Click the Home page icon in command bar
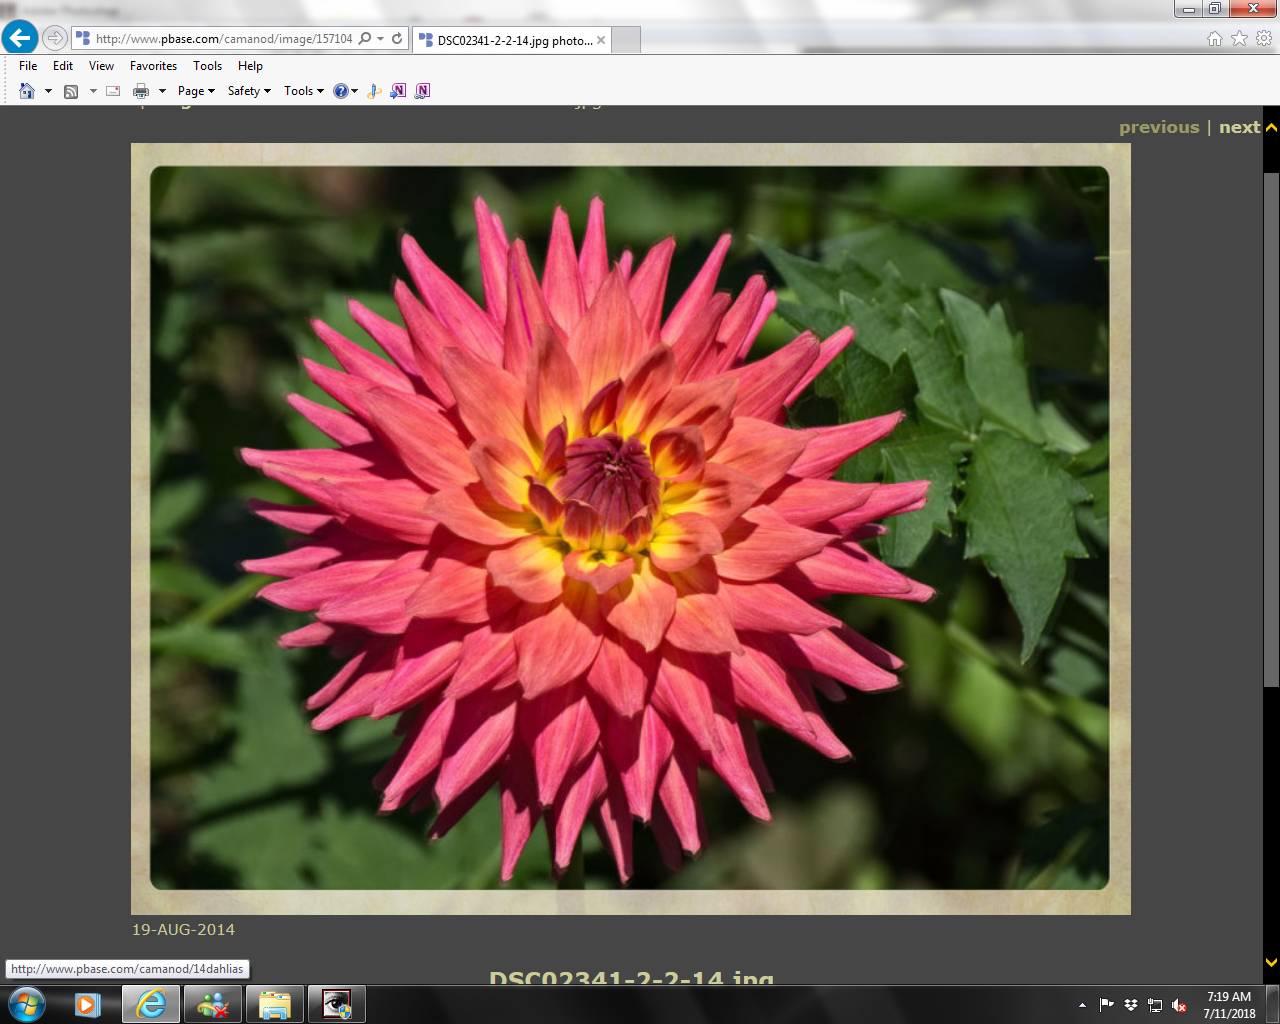The width and height of the screenshot is (1280, 1024). [x=27, y=91]
